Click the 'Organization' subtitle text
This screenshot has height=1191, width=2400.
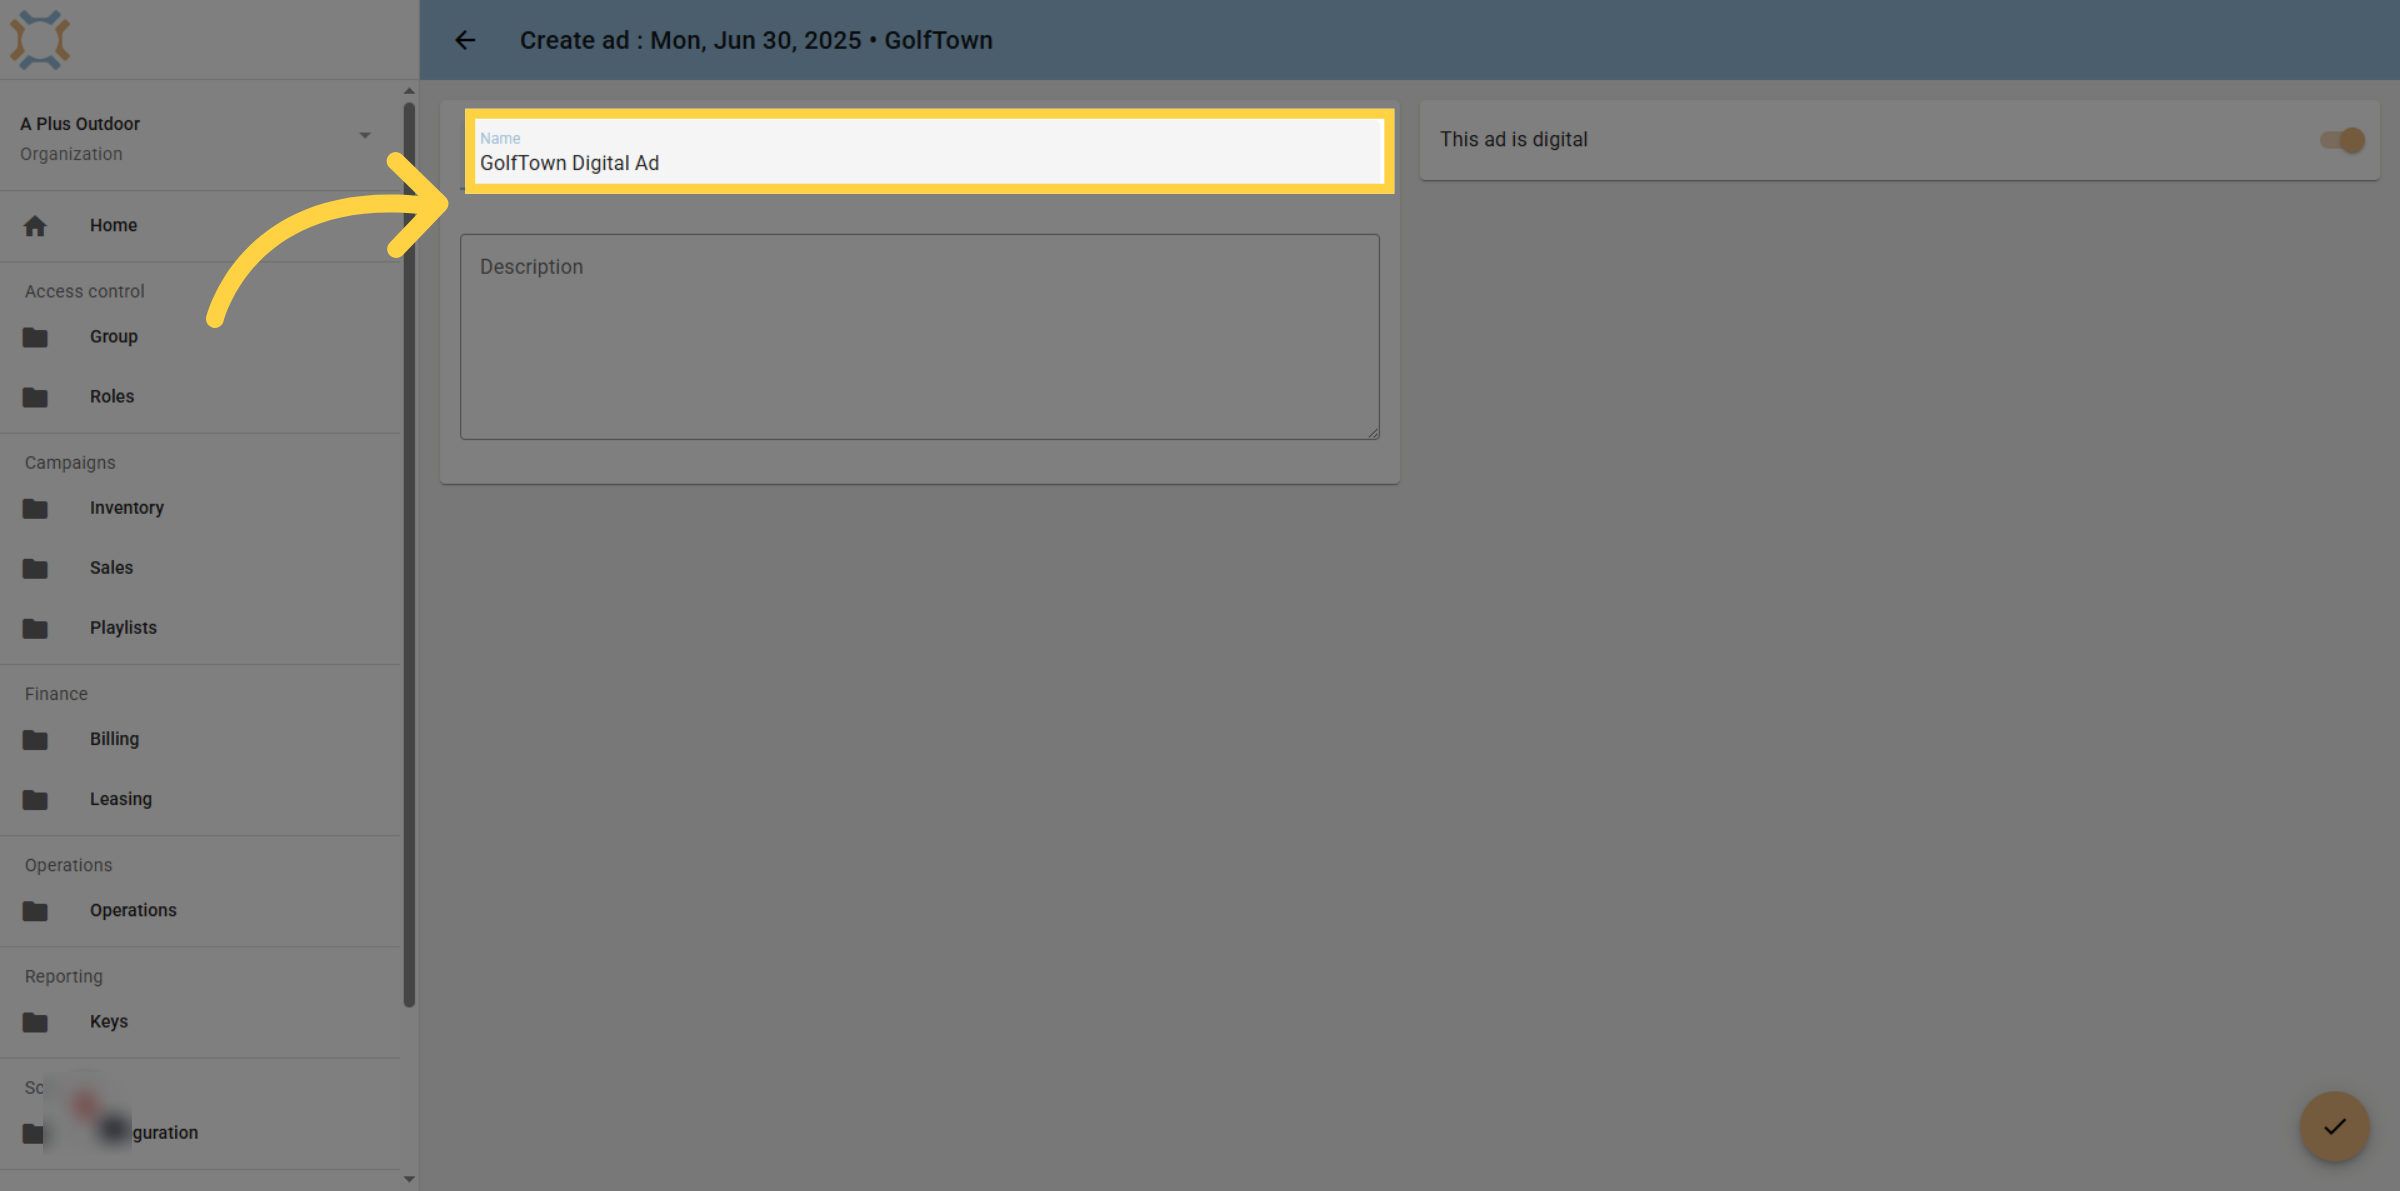tap(71, 154)
